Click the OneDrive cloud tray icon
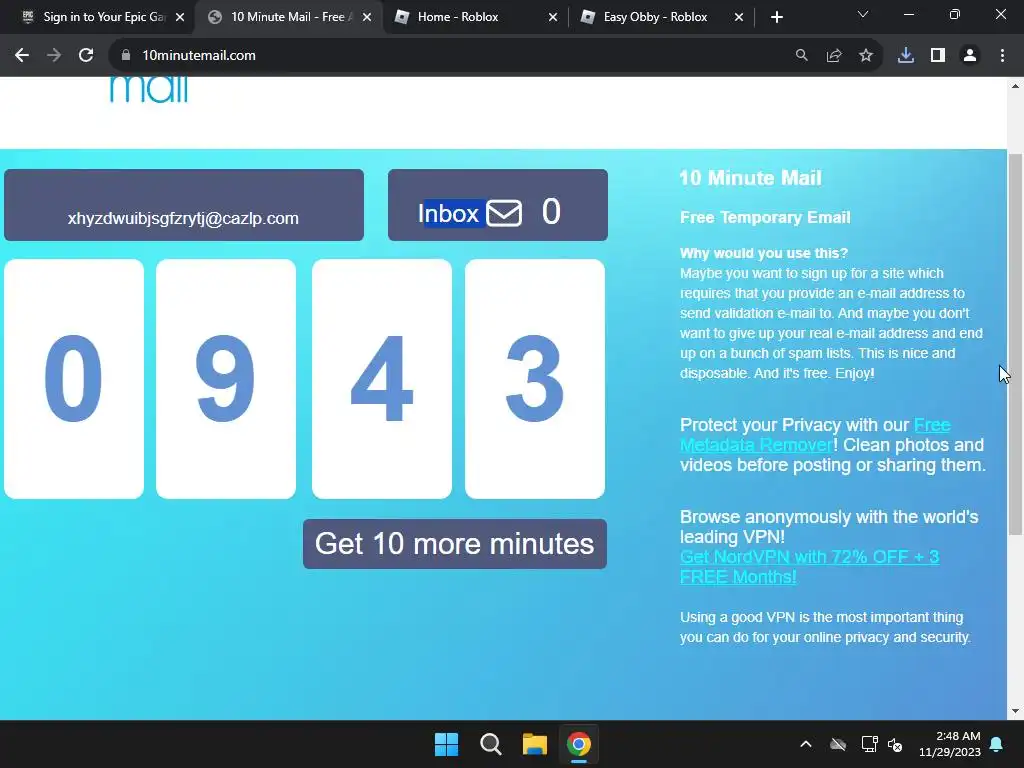The height and width of the screenshot is (768, 1024). [838, 744]
